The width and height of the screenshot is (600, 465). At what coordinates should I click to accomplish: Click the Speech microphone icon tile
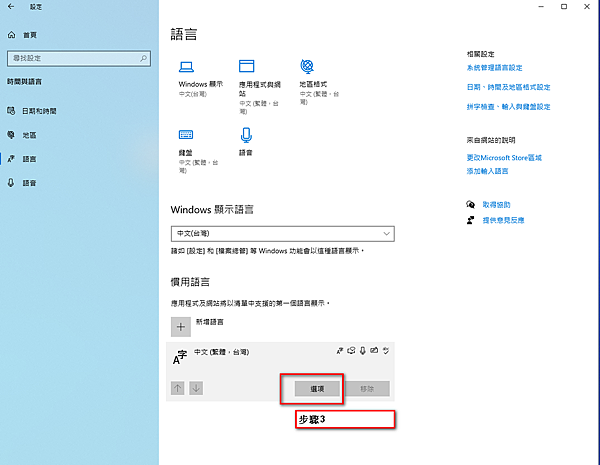(x=246, y=135)
